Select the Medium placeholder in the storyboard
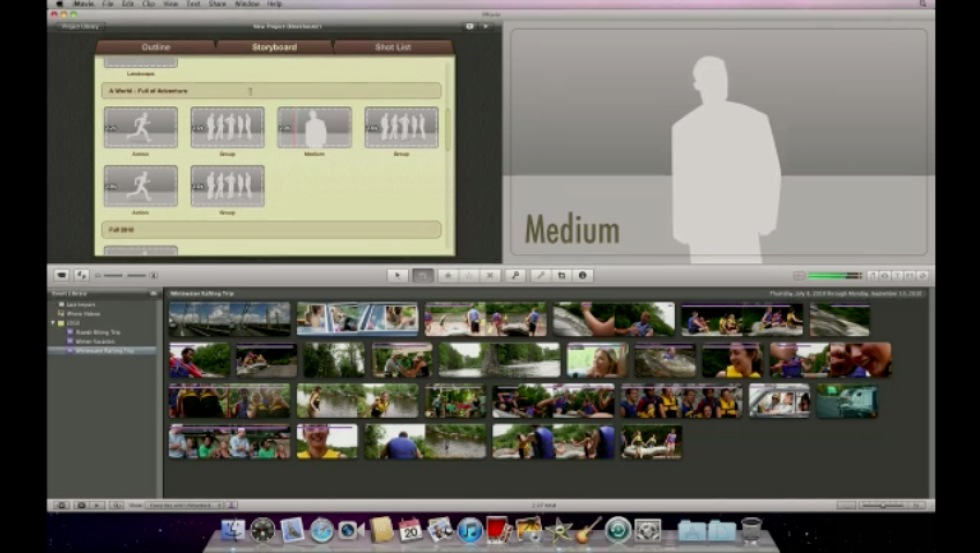Viewport: 980px width, 553px height. click(x=314, y=128)
